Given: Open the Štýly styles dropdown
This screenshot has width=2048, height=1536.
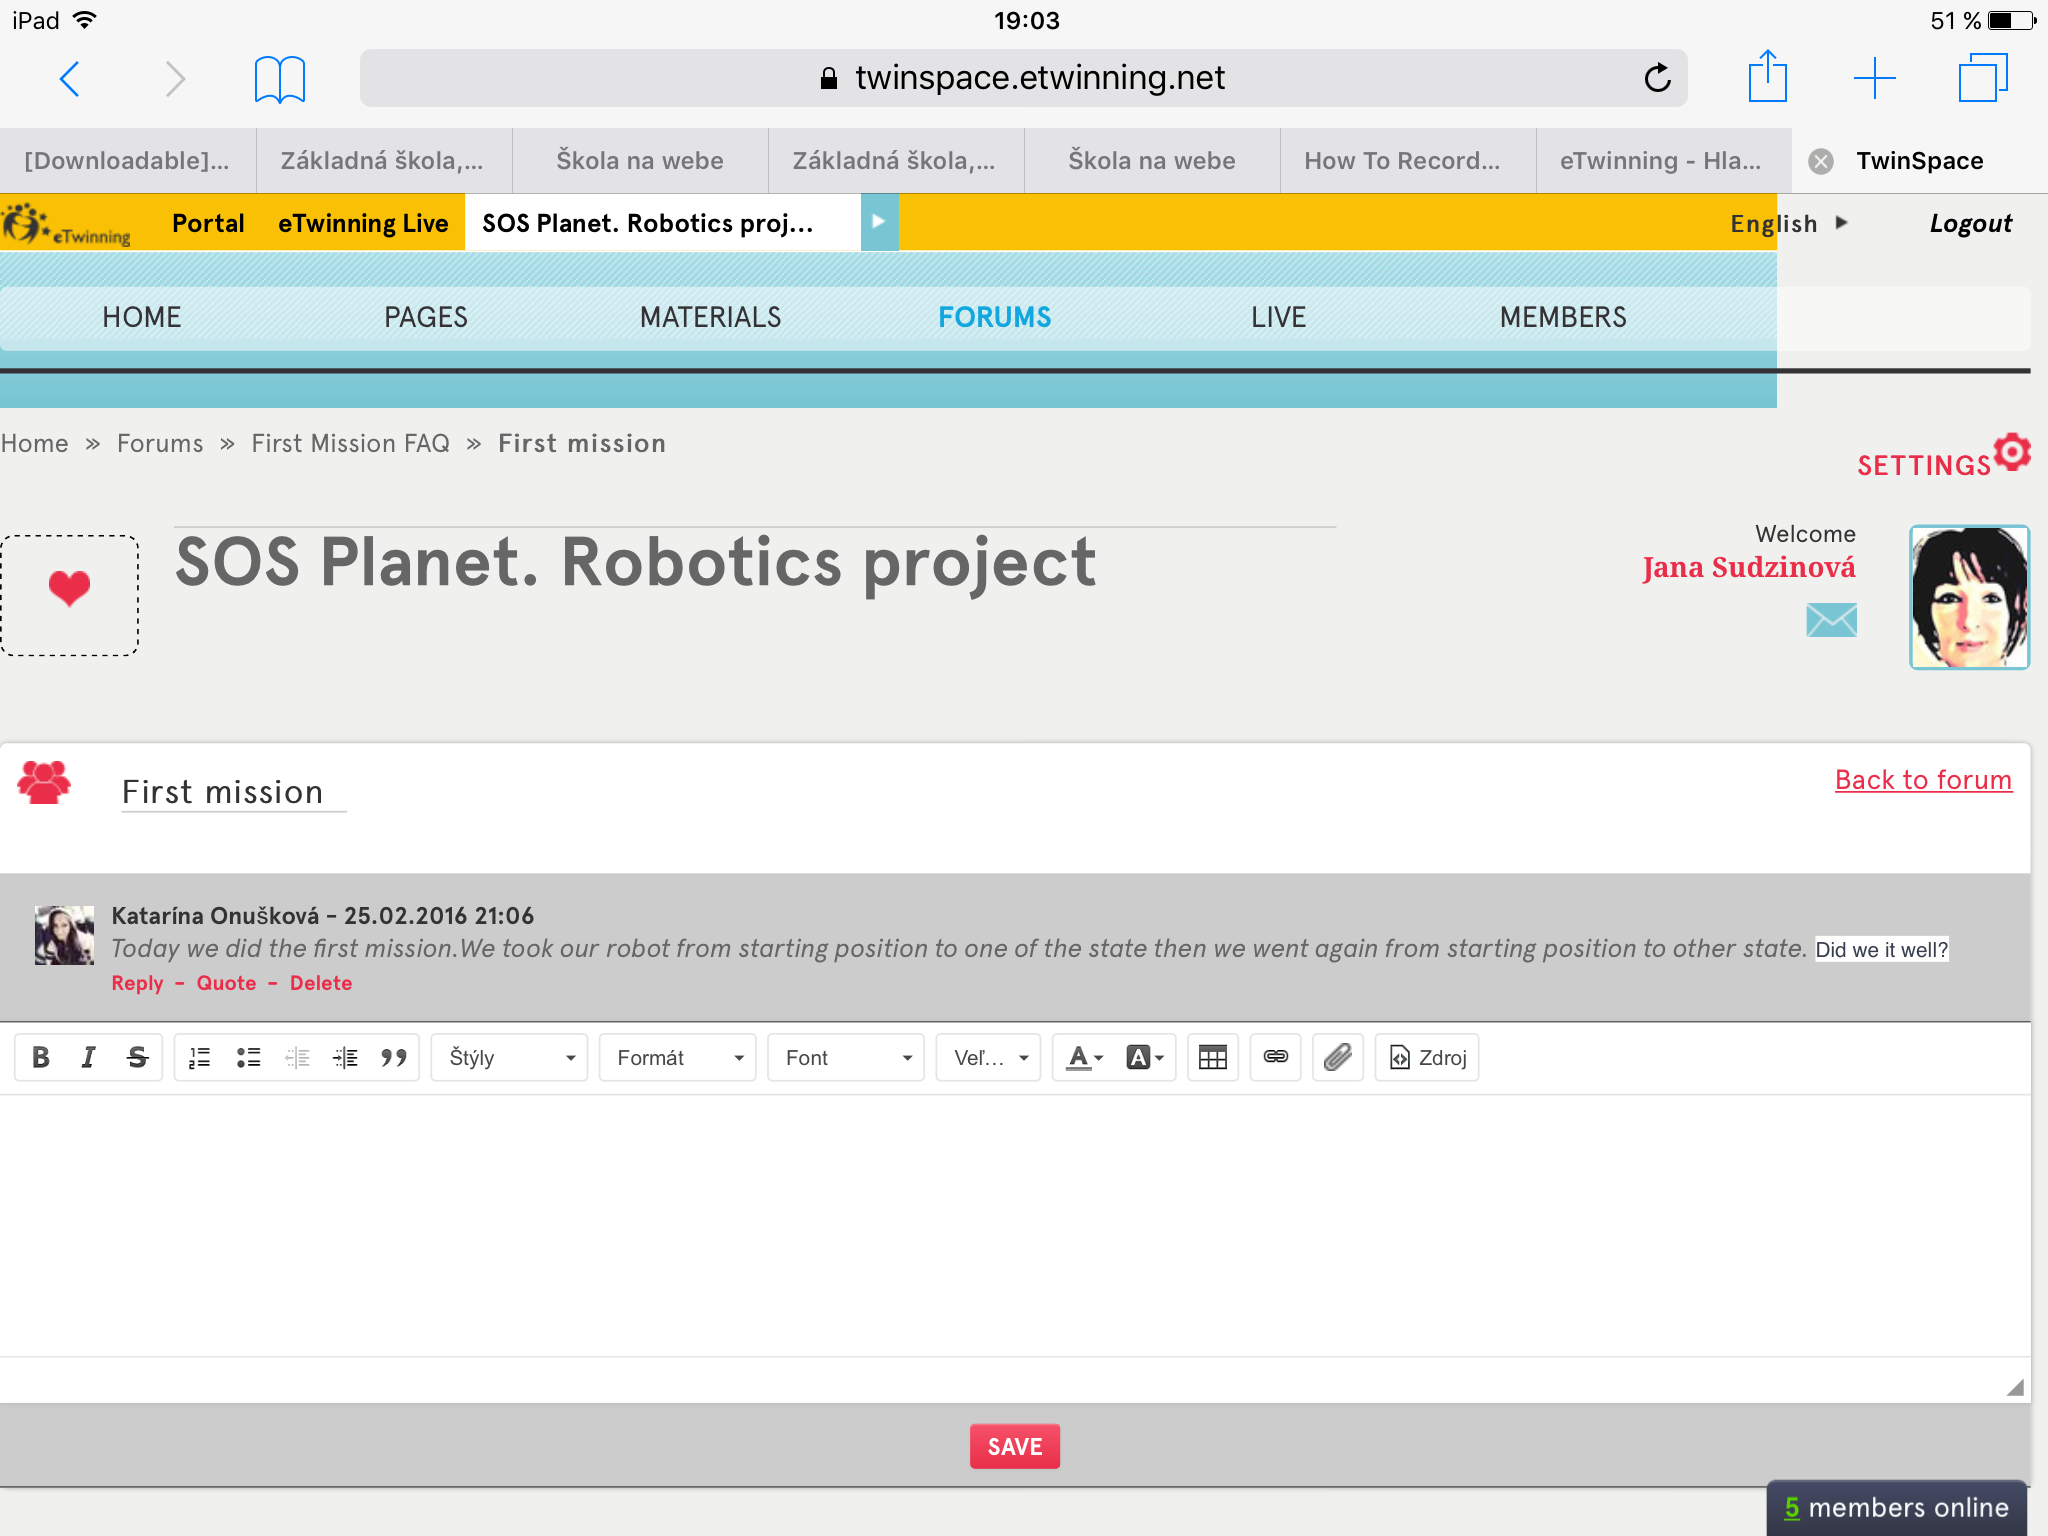Looking at the screenshot, I should click(510, 1058).
